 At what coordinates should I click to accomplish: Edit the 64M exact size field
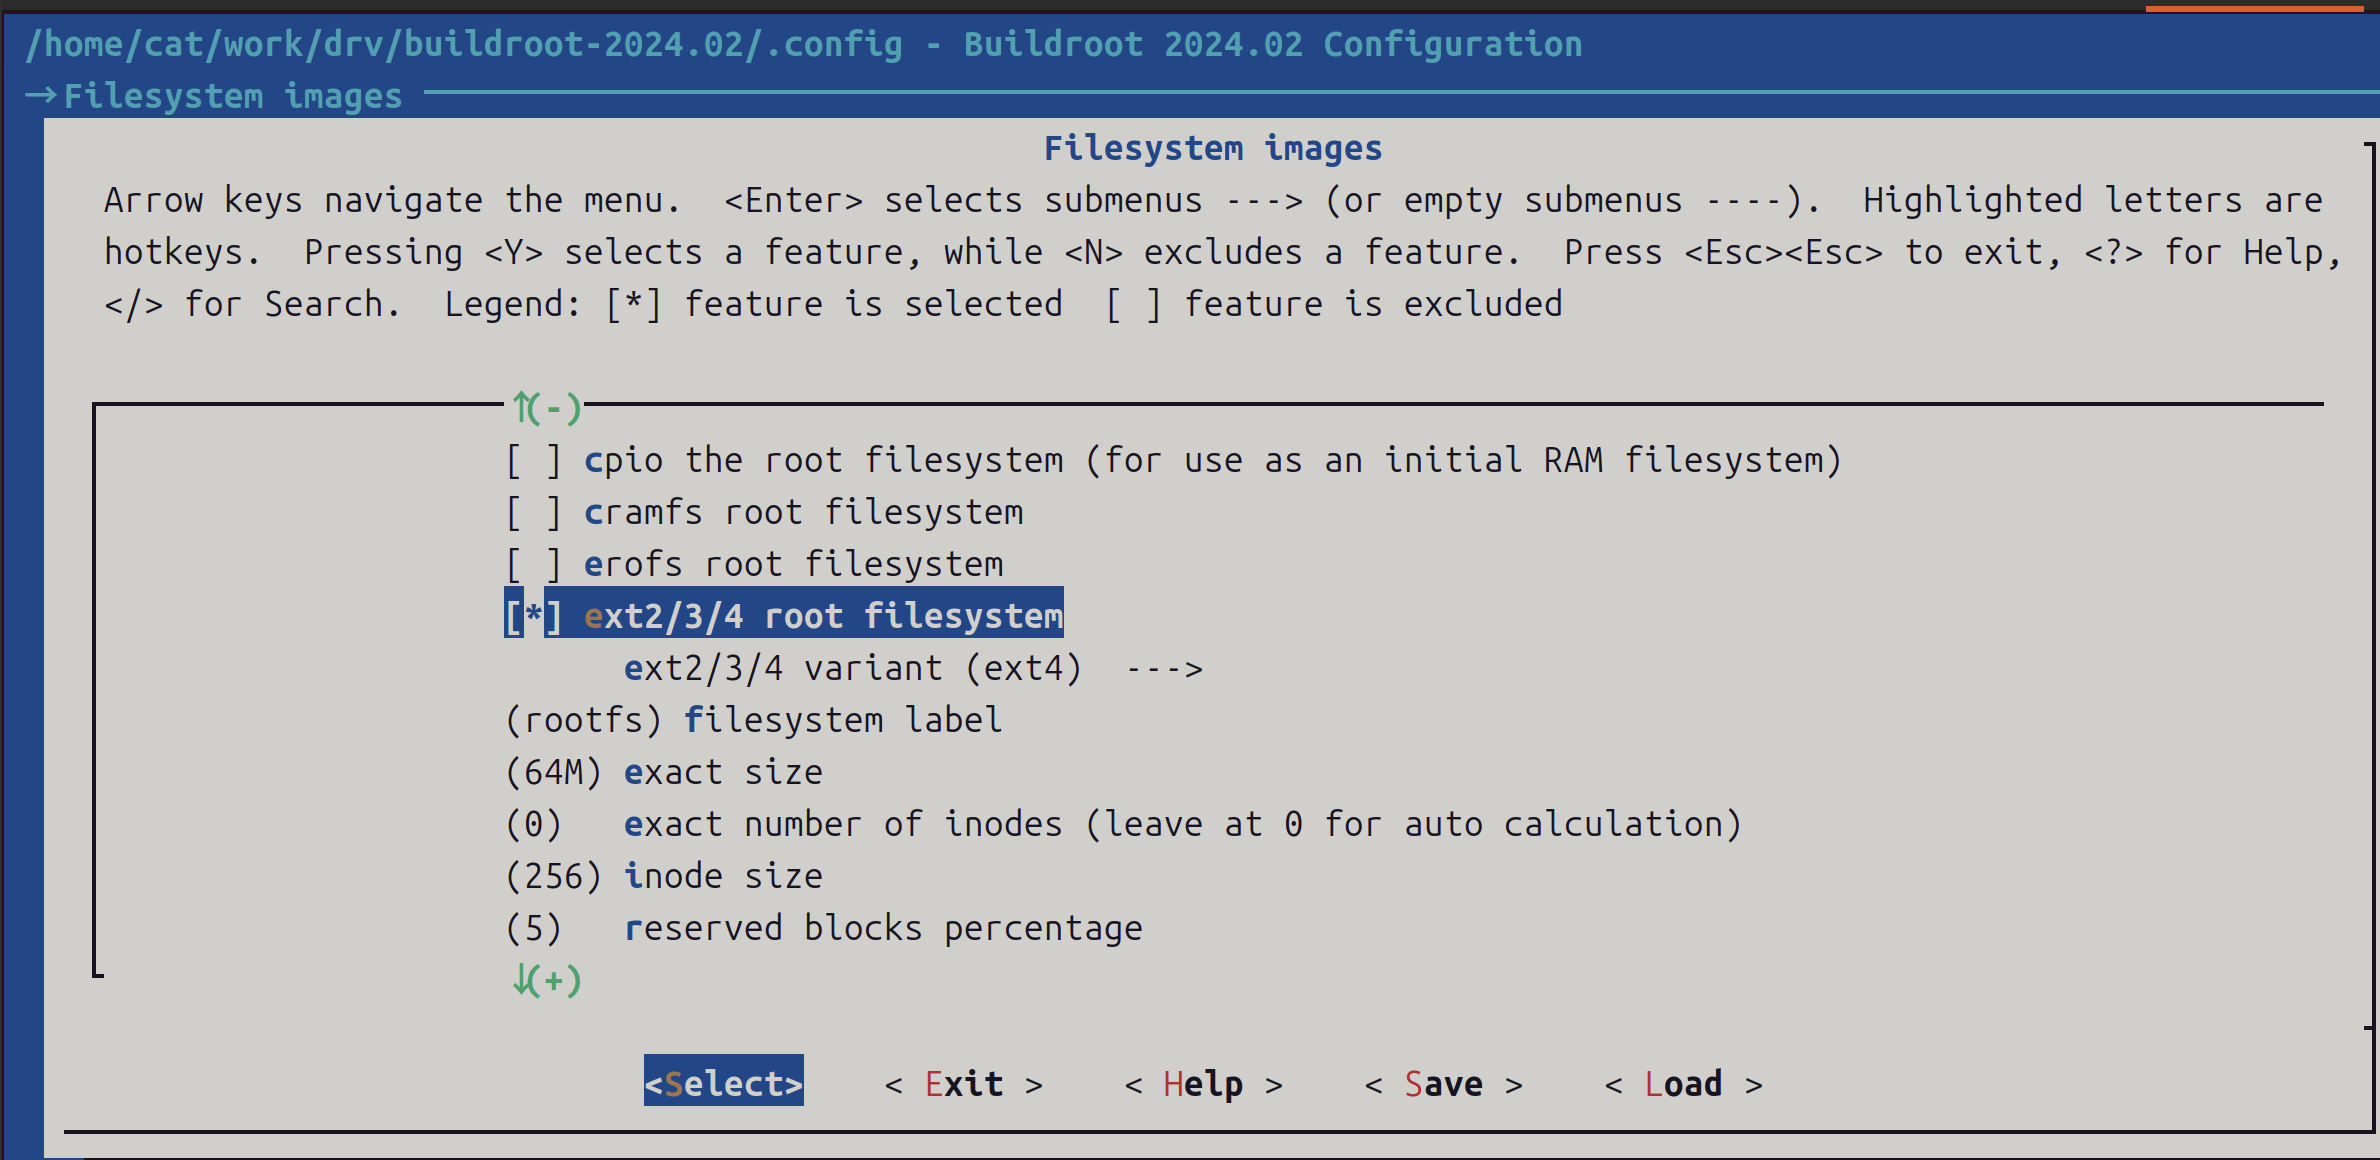point(553,772)
